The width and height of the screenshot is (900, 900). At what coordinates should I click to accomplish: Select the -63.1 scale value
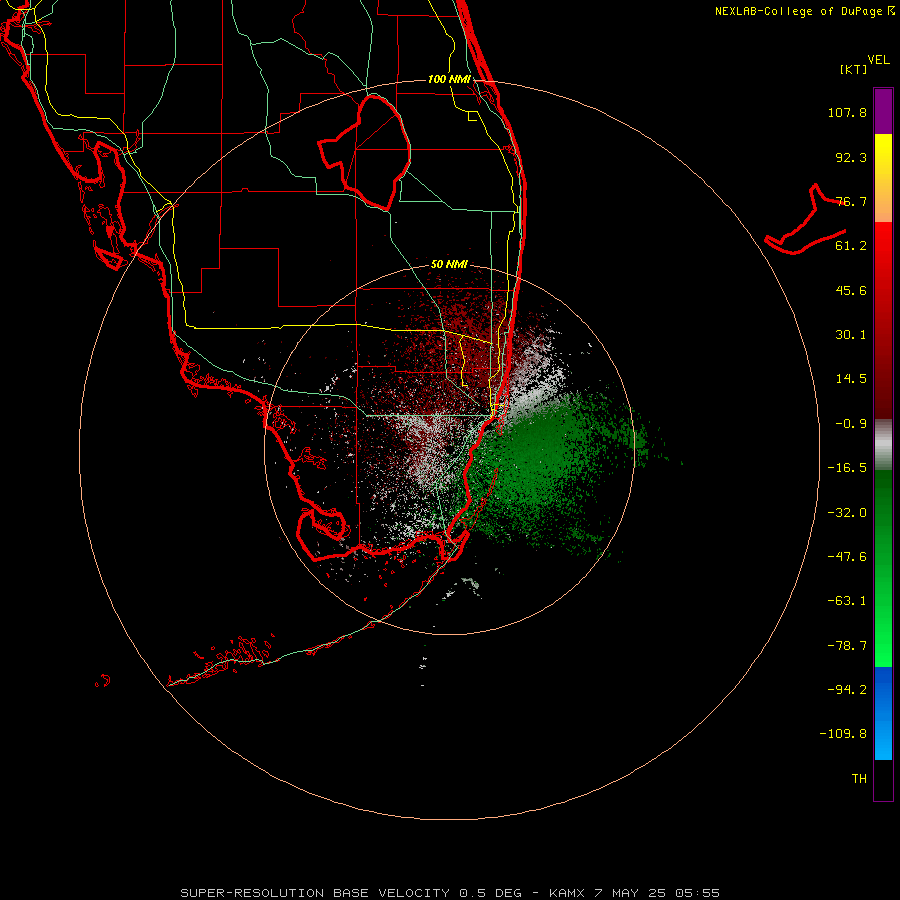click(847, 601)
